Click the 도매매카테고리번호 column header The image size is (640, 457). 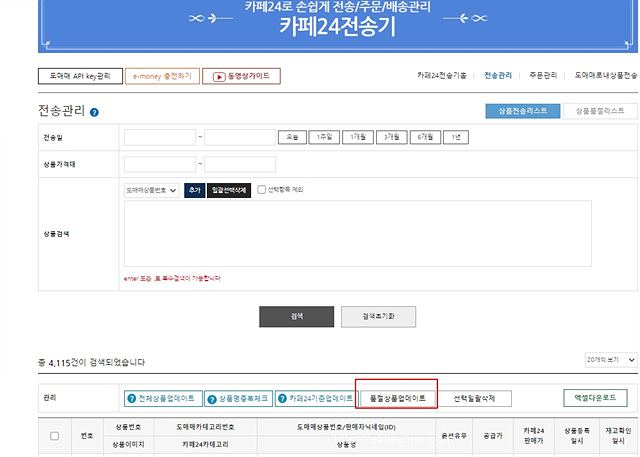pyautogui.click(x=205, y=427)
